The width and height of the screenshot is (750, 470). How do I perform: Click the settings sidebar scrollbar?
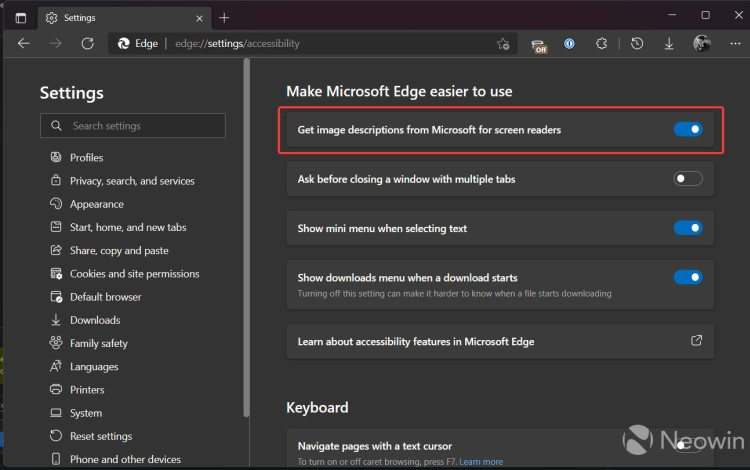click(x=246, y=238)
